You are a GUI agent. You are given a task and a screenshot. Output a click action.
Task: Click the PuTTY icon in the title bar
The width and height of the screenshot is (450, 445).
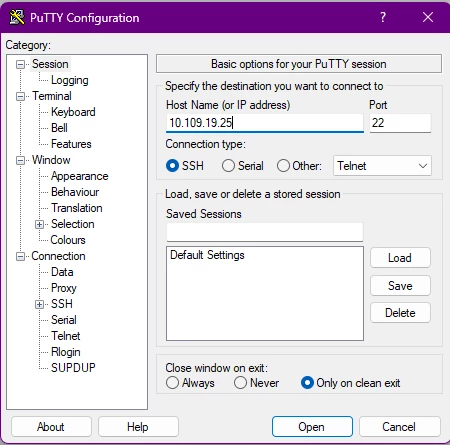point(17,17)
